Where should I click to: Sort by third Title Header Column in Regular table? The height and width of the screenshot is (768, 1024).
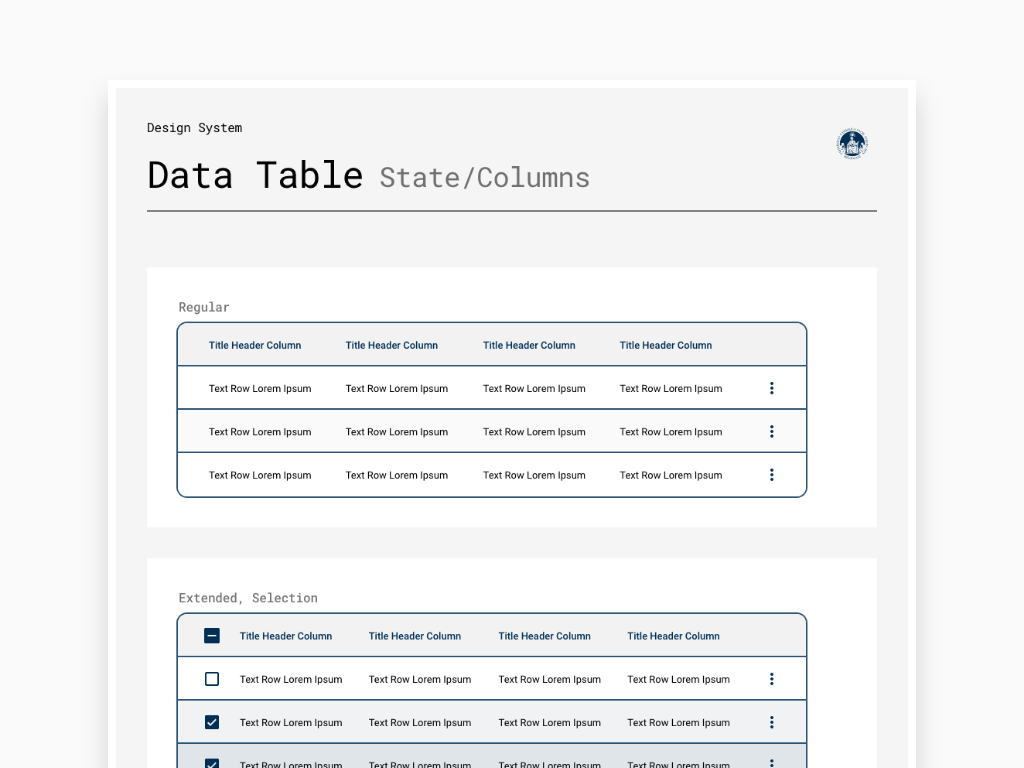click(529, 345)
